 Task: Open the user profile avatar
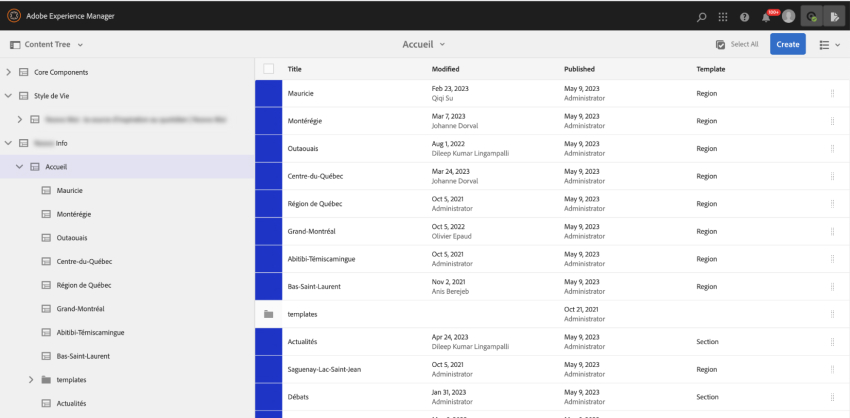click(x=789, y=16)
